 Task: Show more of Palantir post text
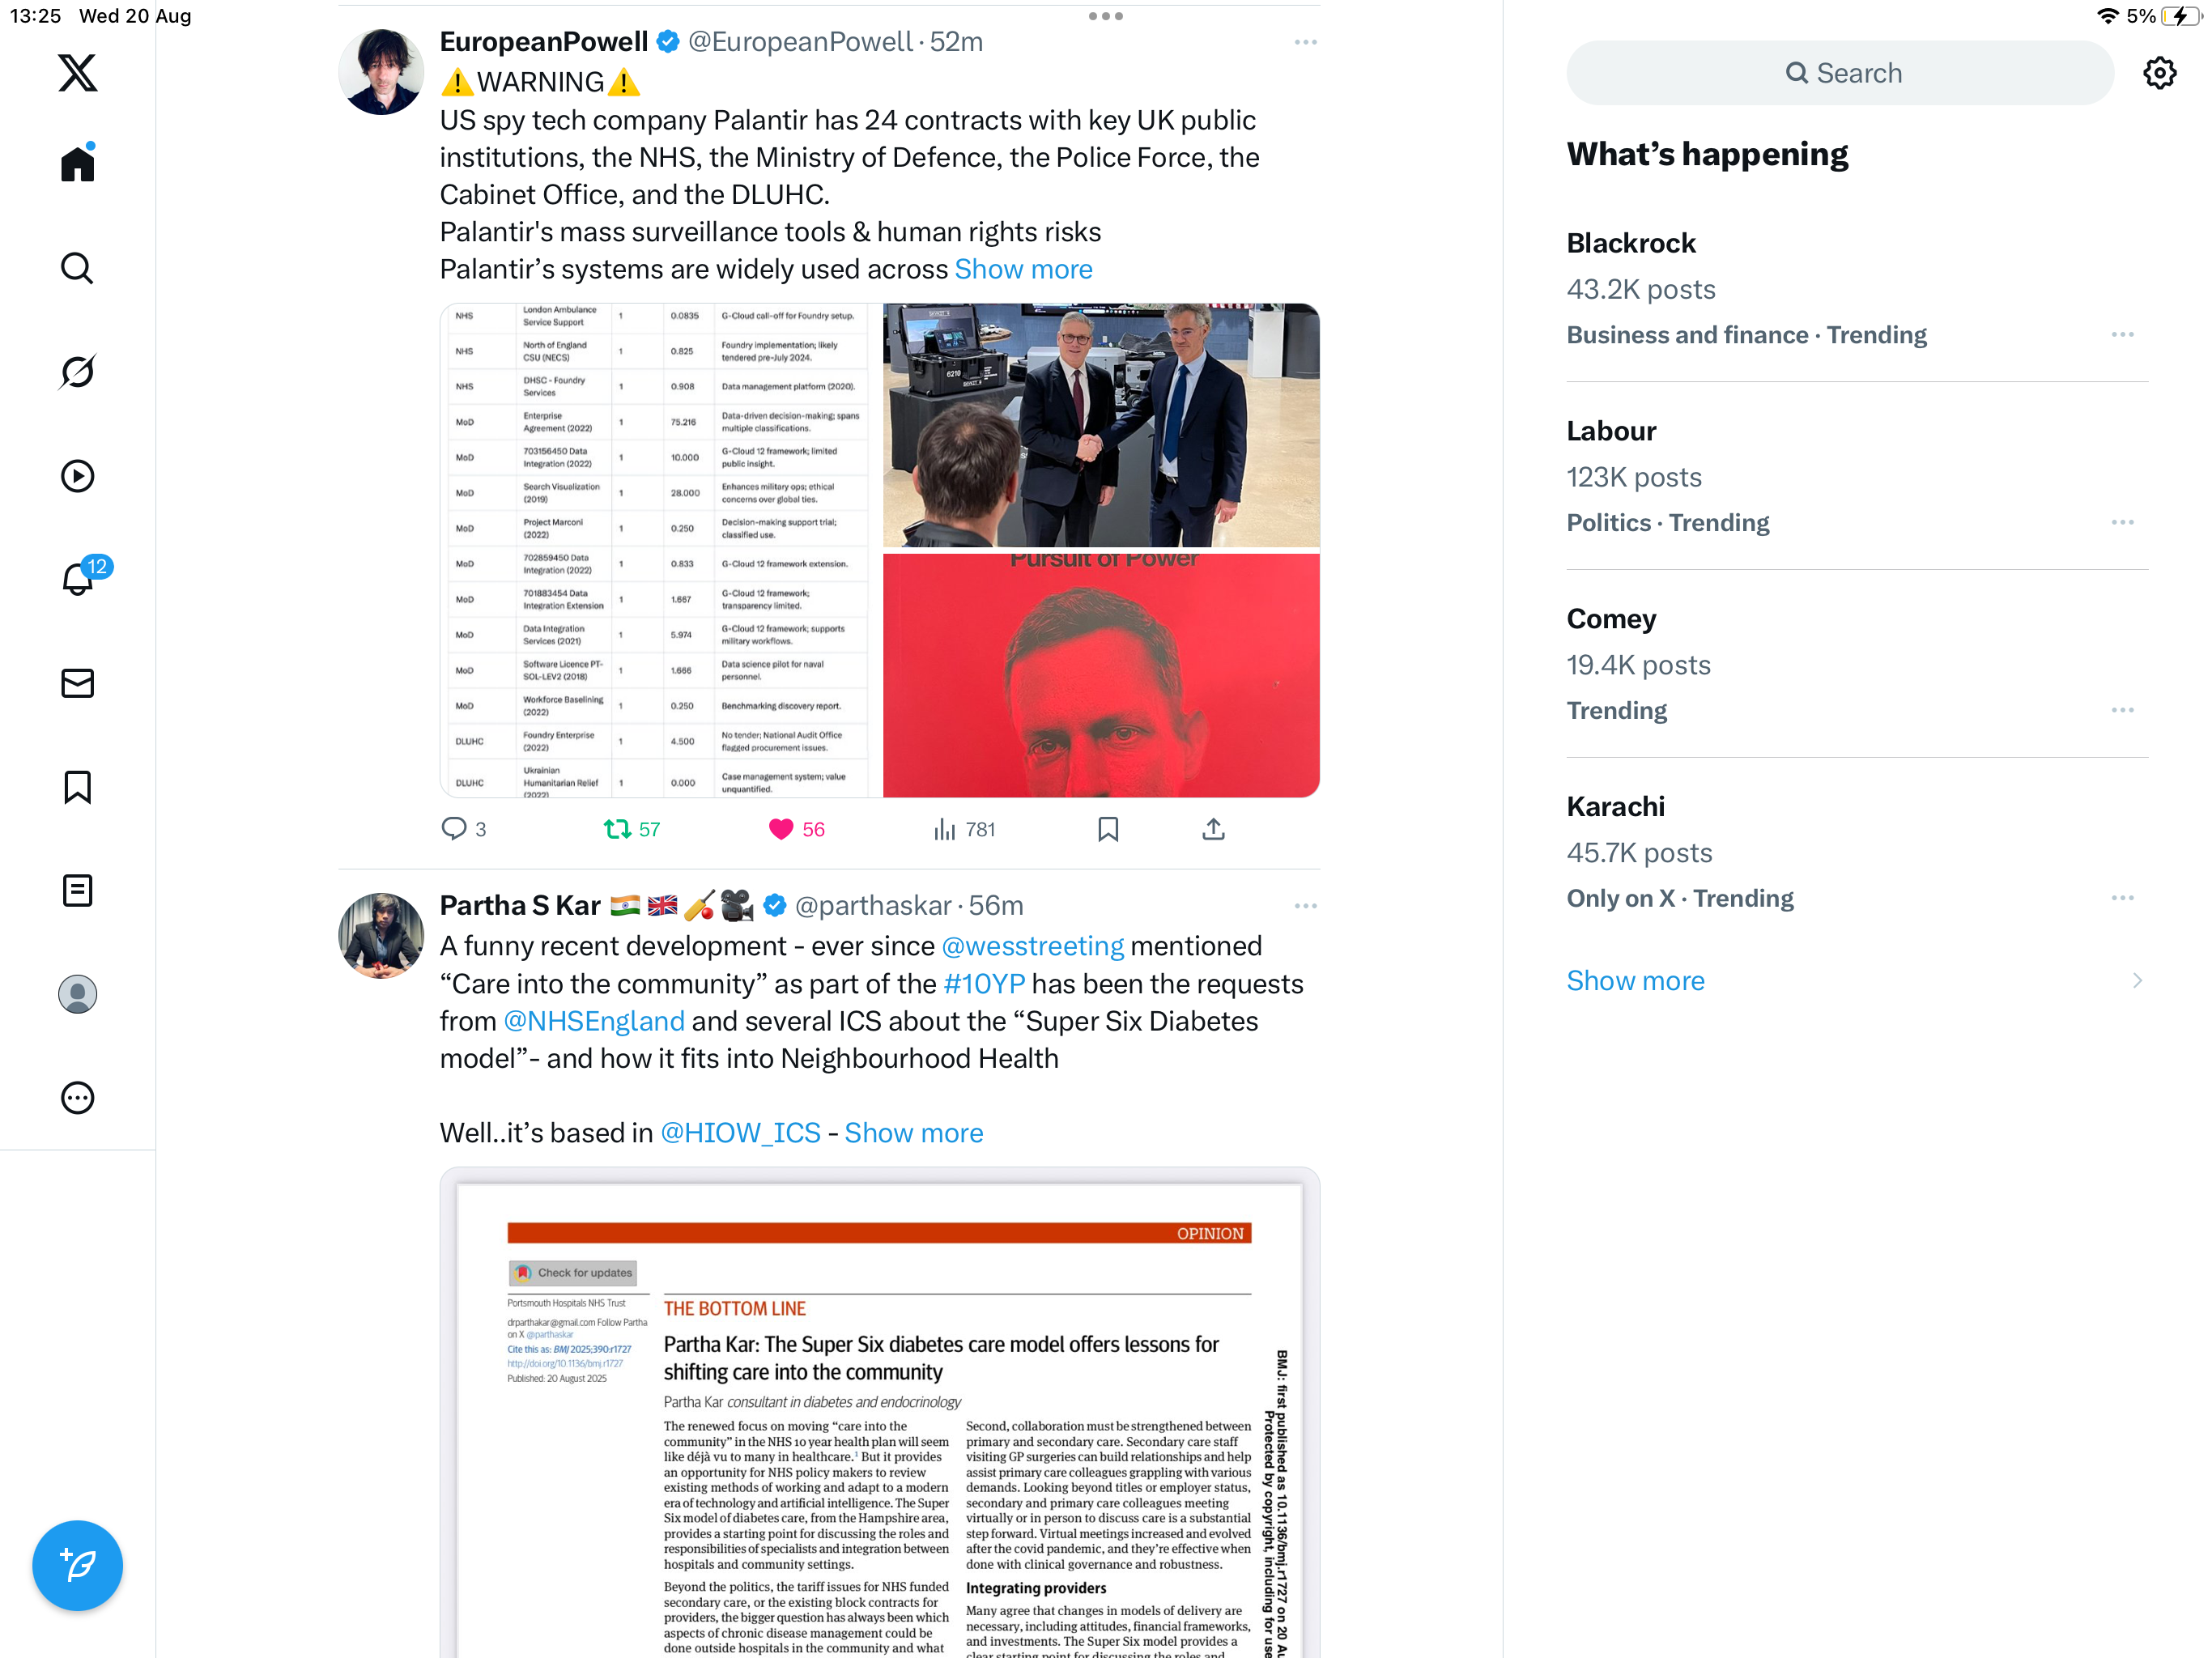tap(1023, 269)
